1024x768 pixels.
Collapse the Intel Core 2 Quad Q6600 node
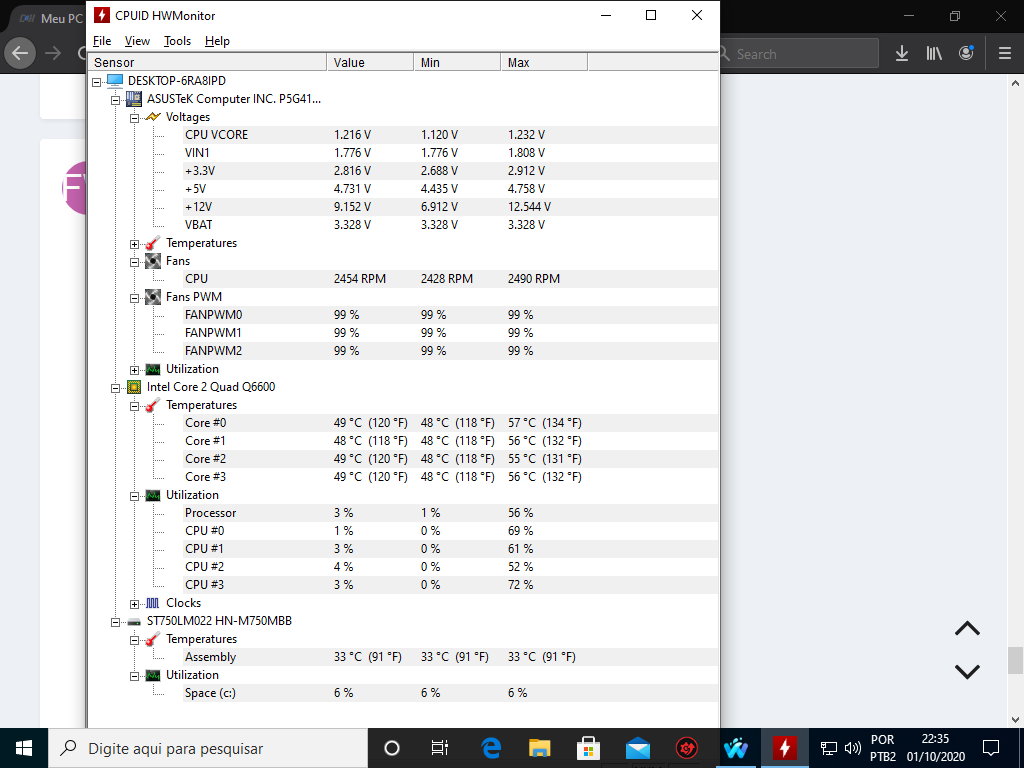pyautogui.click(x=116, y=389)
